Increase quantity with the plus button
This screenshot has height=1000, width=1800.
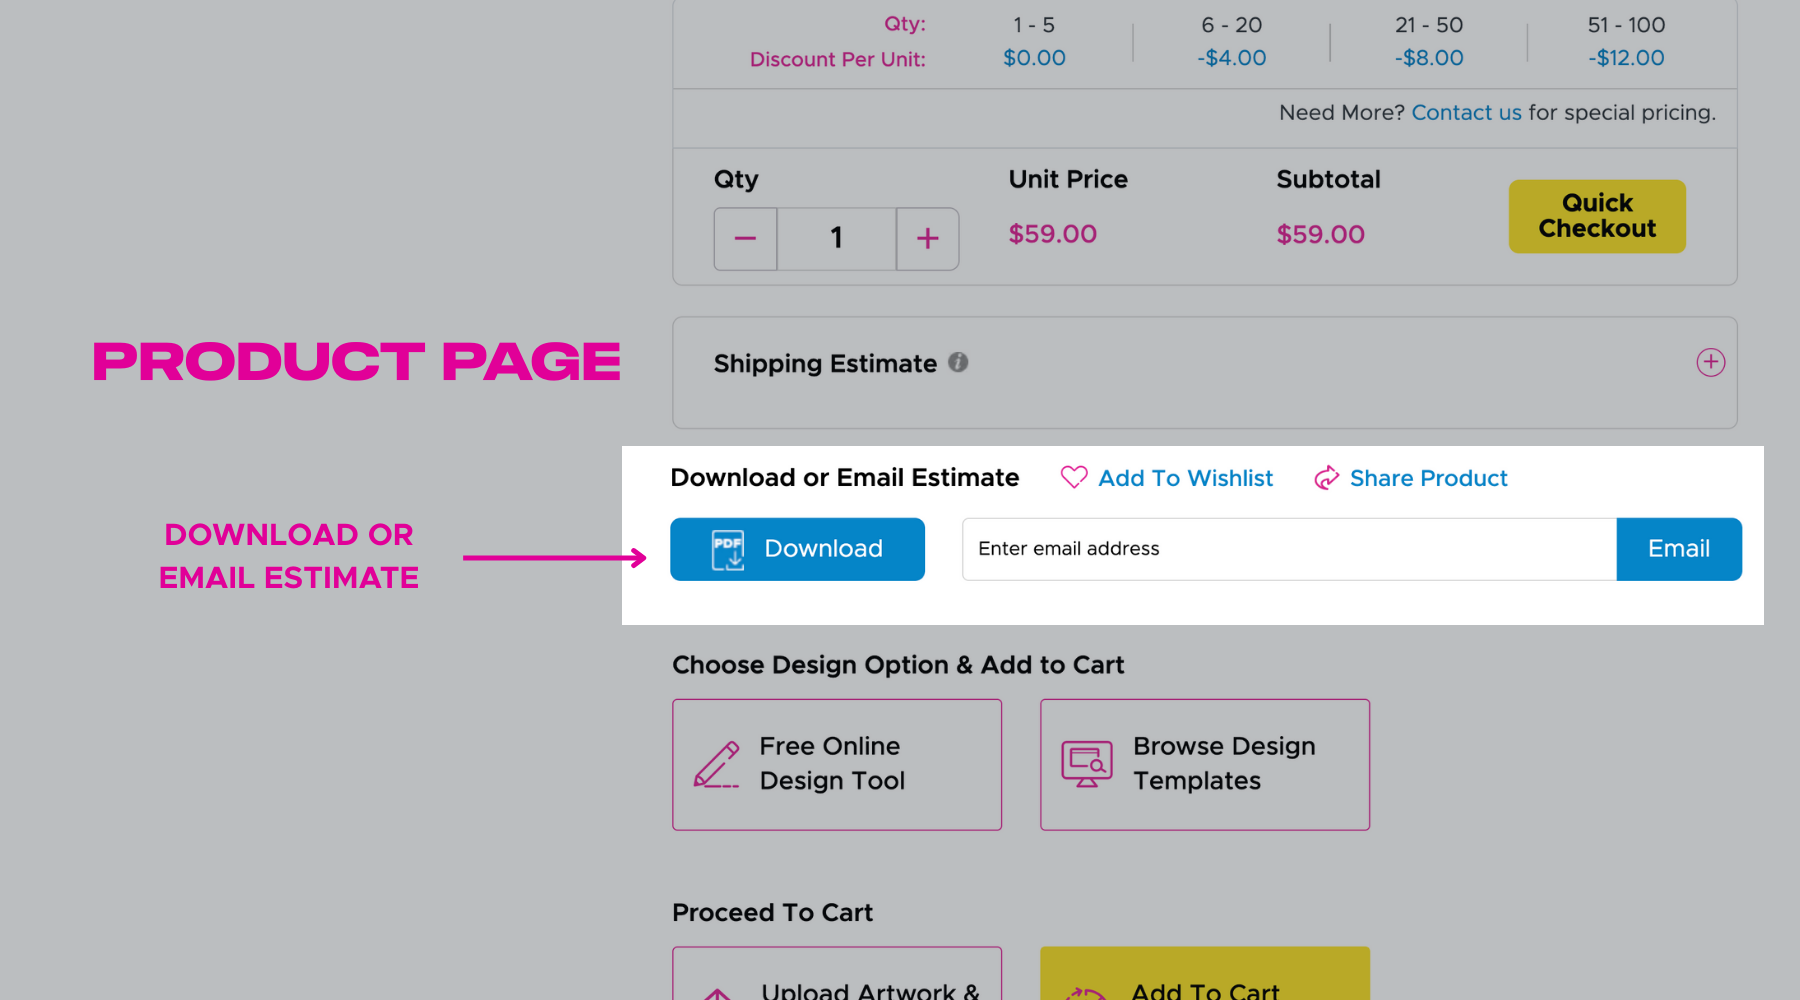[x=927, y=239]
